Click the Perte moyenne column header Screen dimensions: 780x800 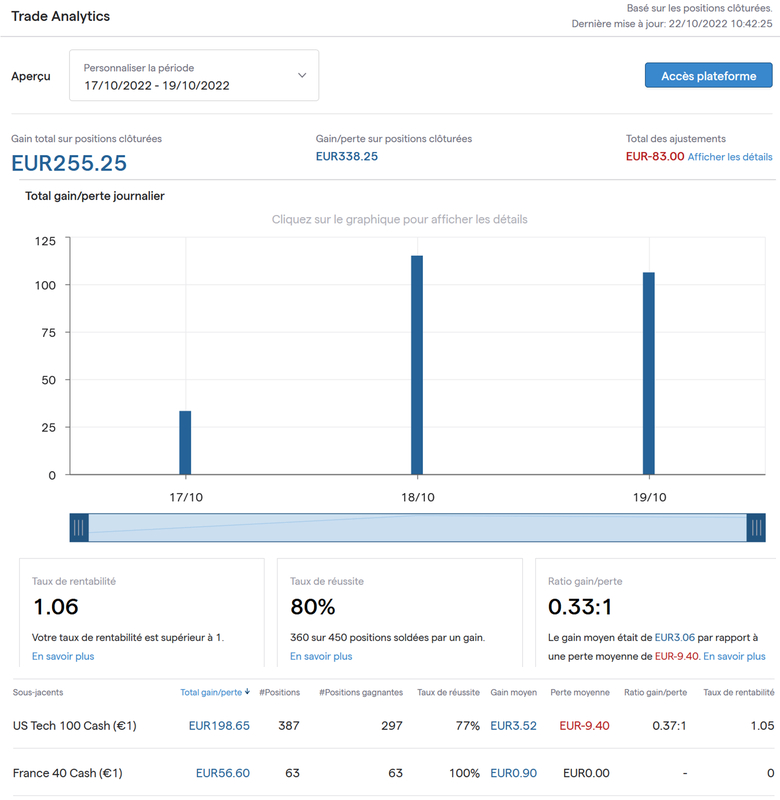(580, 692)
